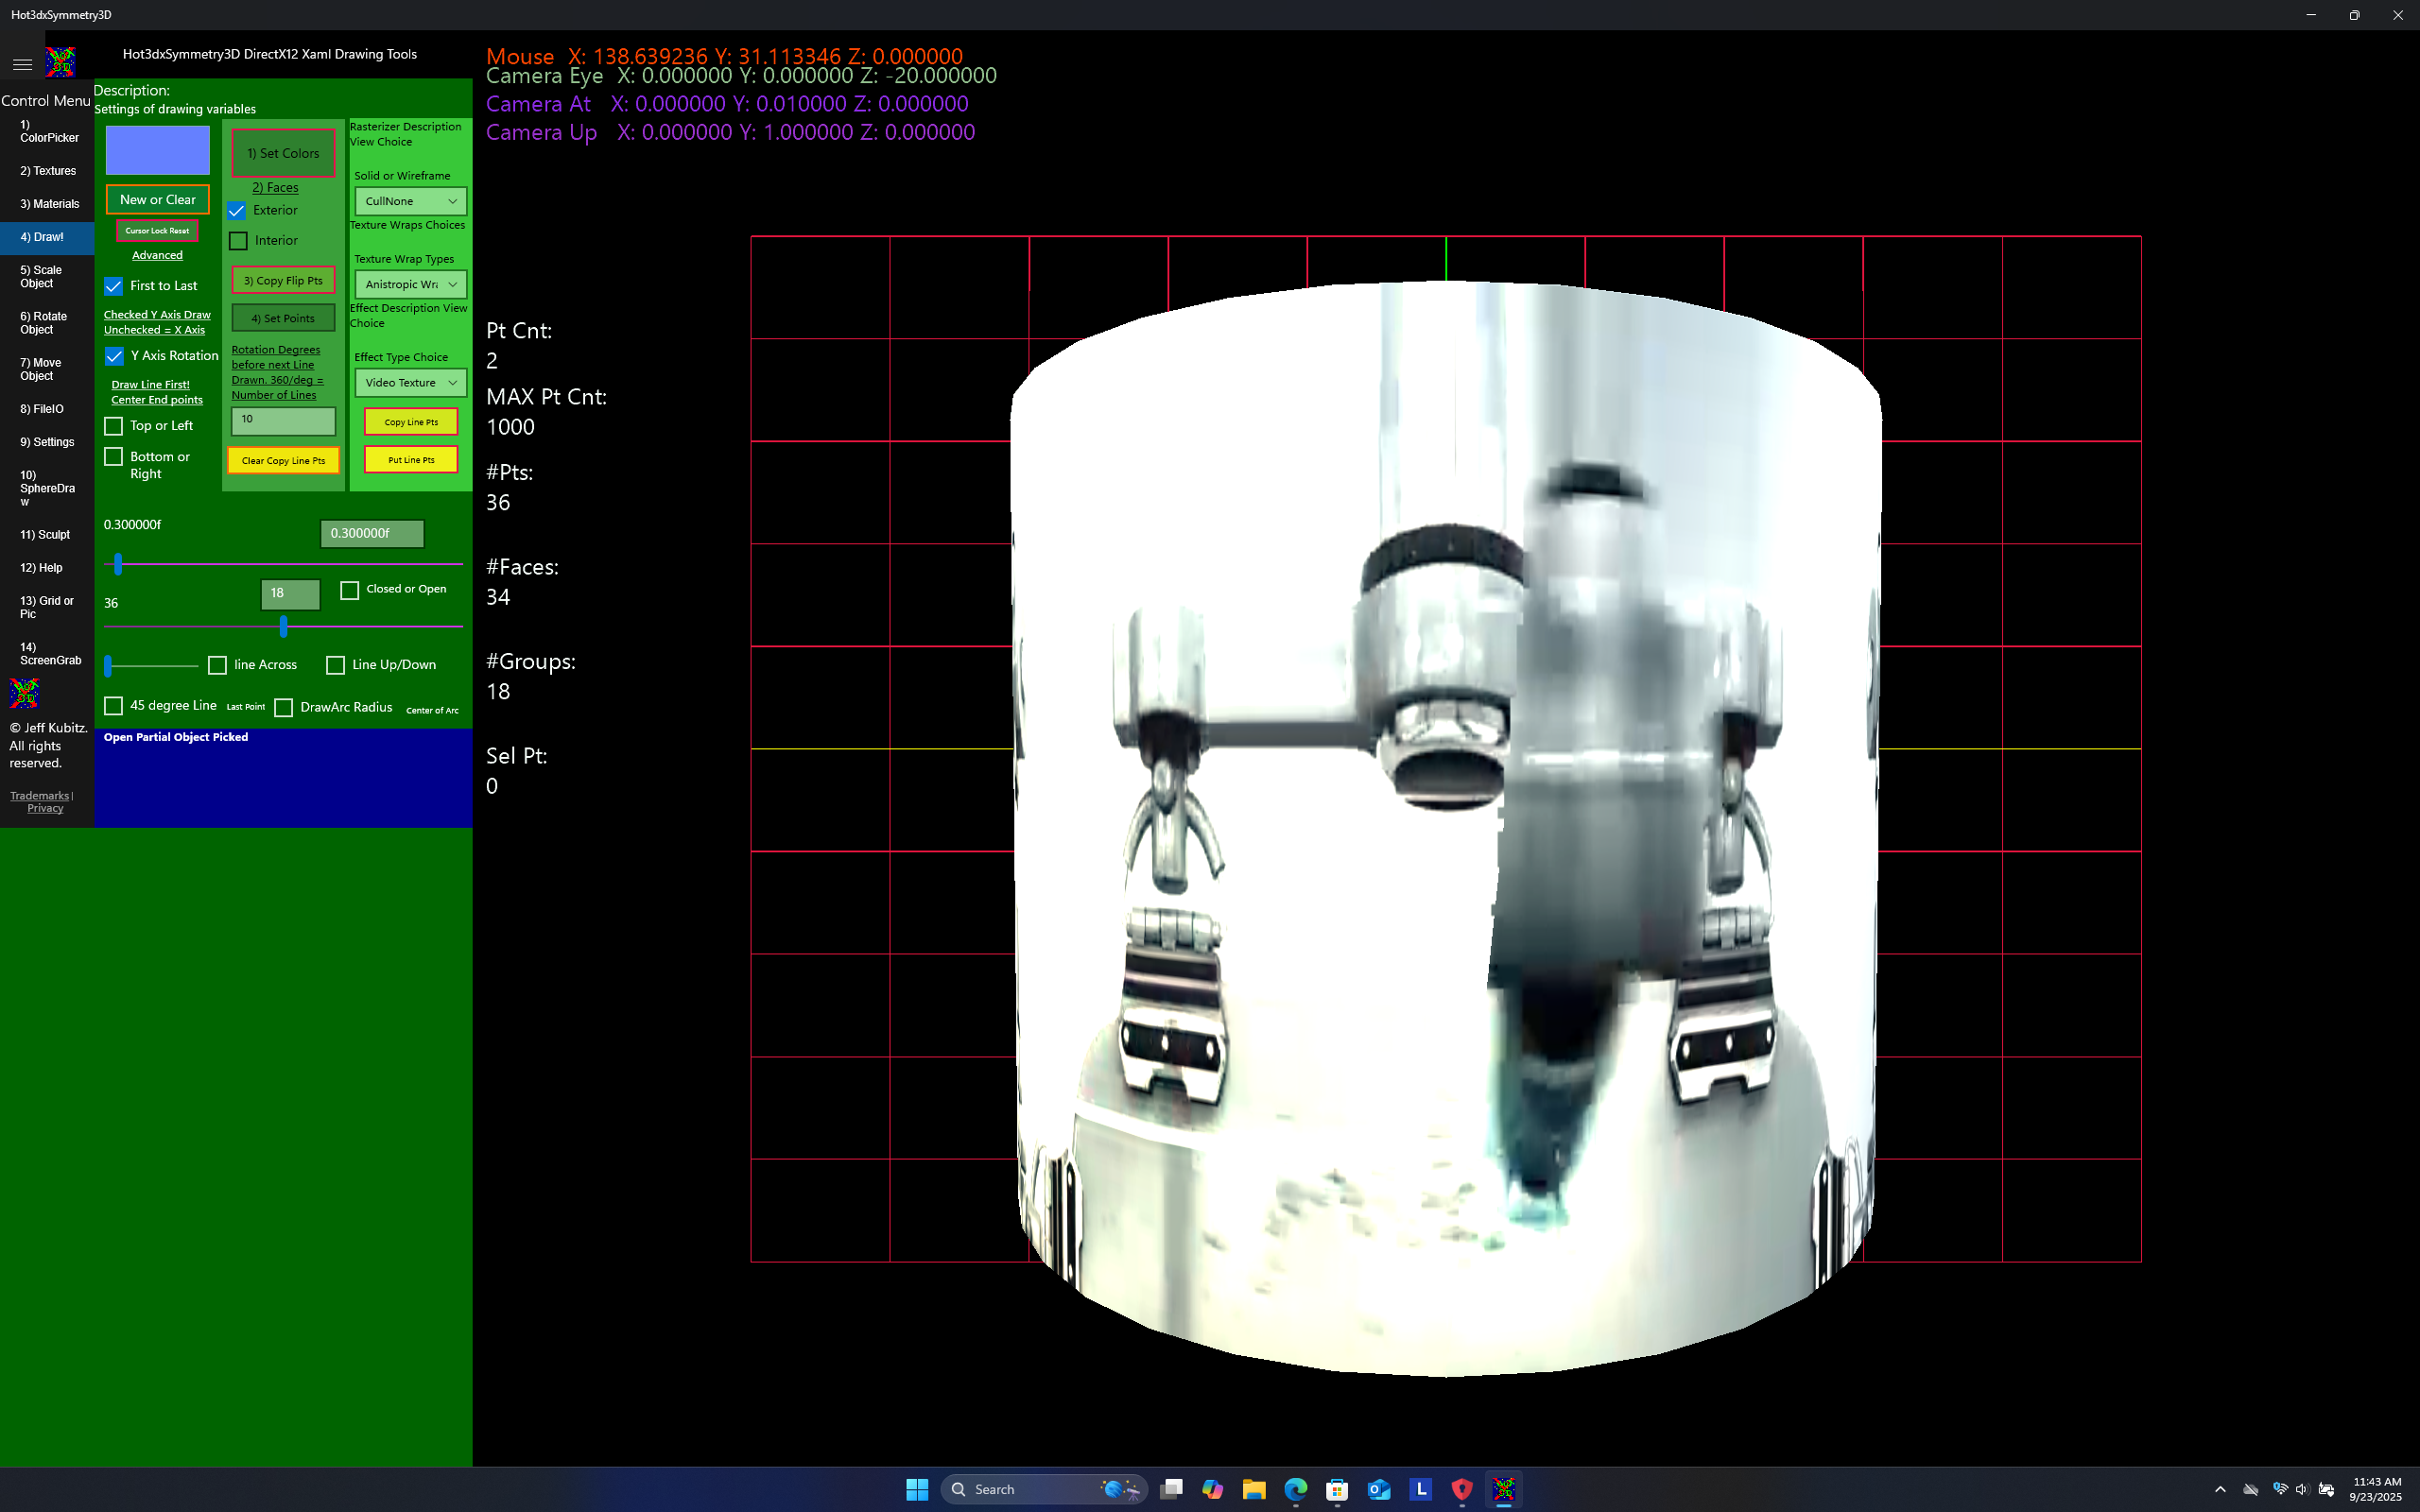Check the Closed or Open option

[350, 591]
